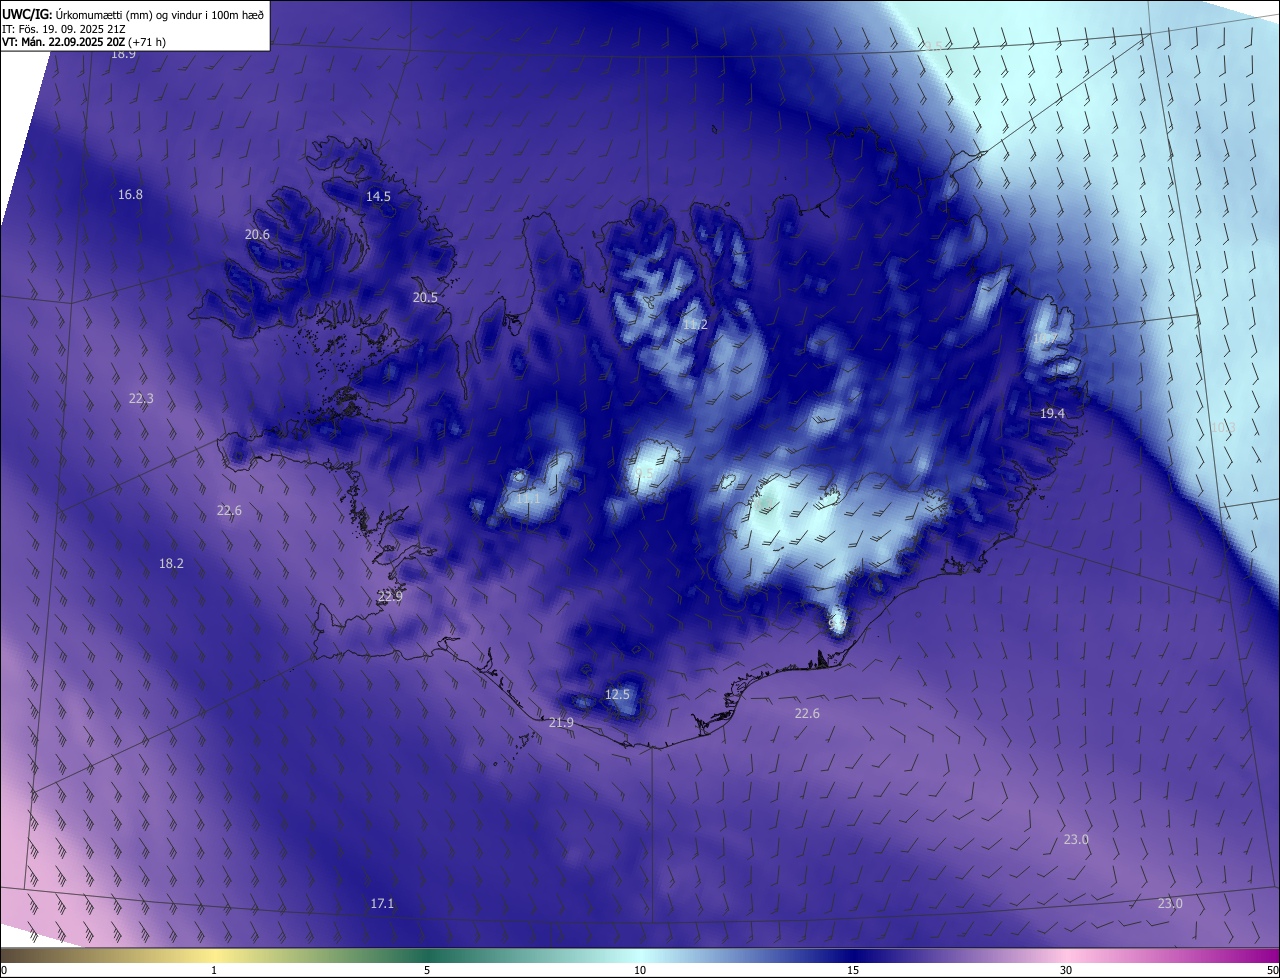1280x978 pixels.
Task: Click the 21.9 value on the south coast
Action: [562, 723]
